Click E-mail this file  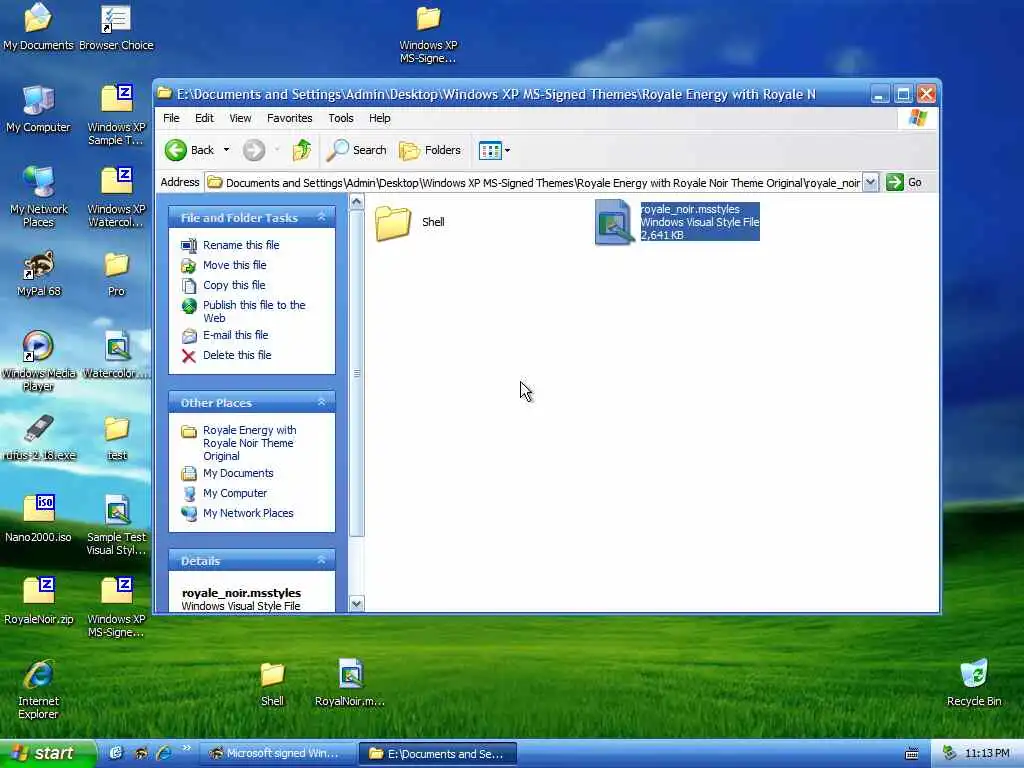point(235,335)
